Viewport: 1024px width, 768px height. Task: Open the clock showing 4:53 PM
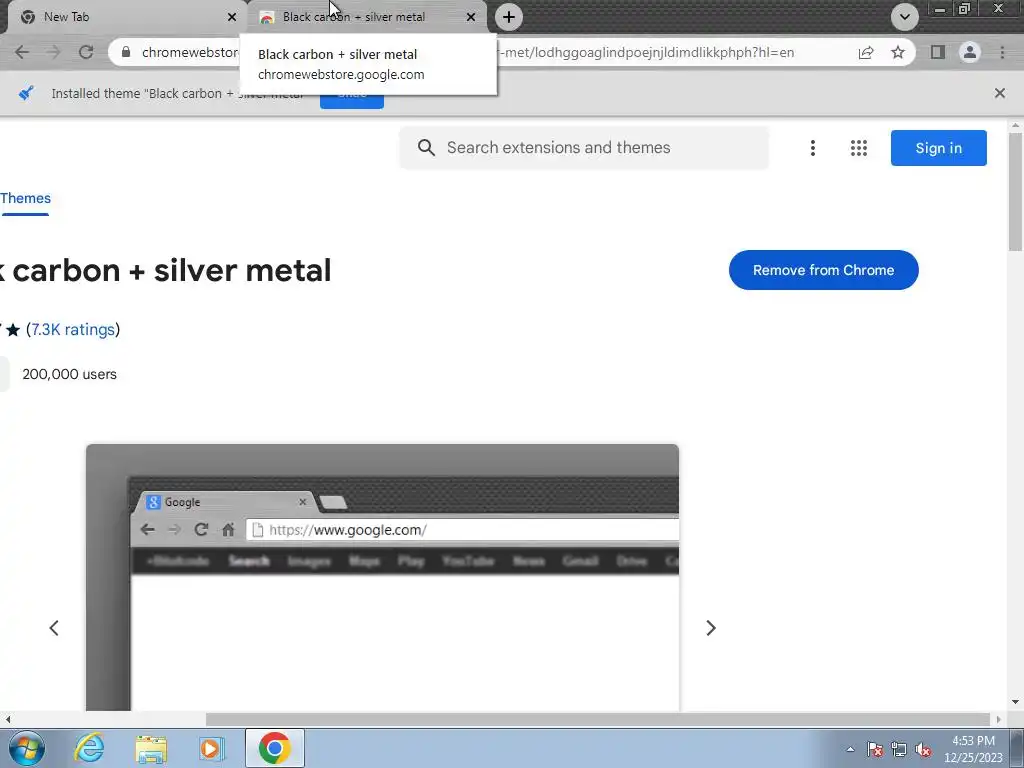(973, 749)
